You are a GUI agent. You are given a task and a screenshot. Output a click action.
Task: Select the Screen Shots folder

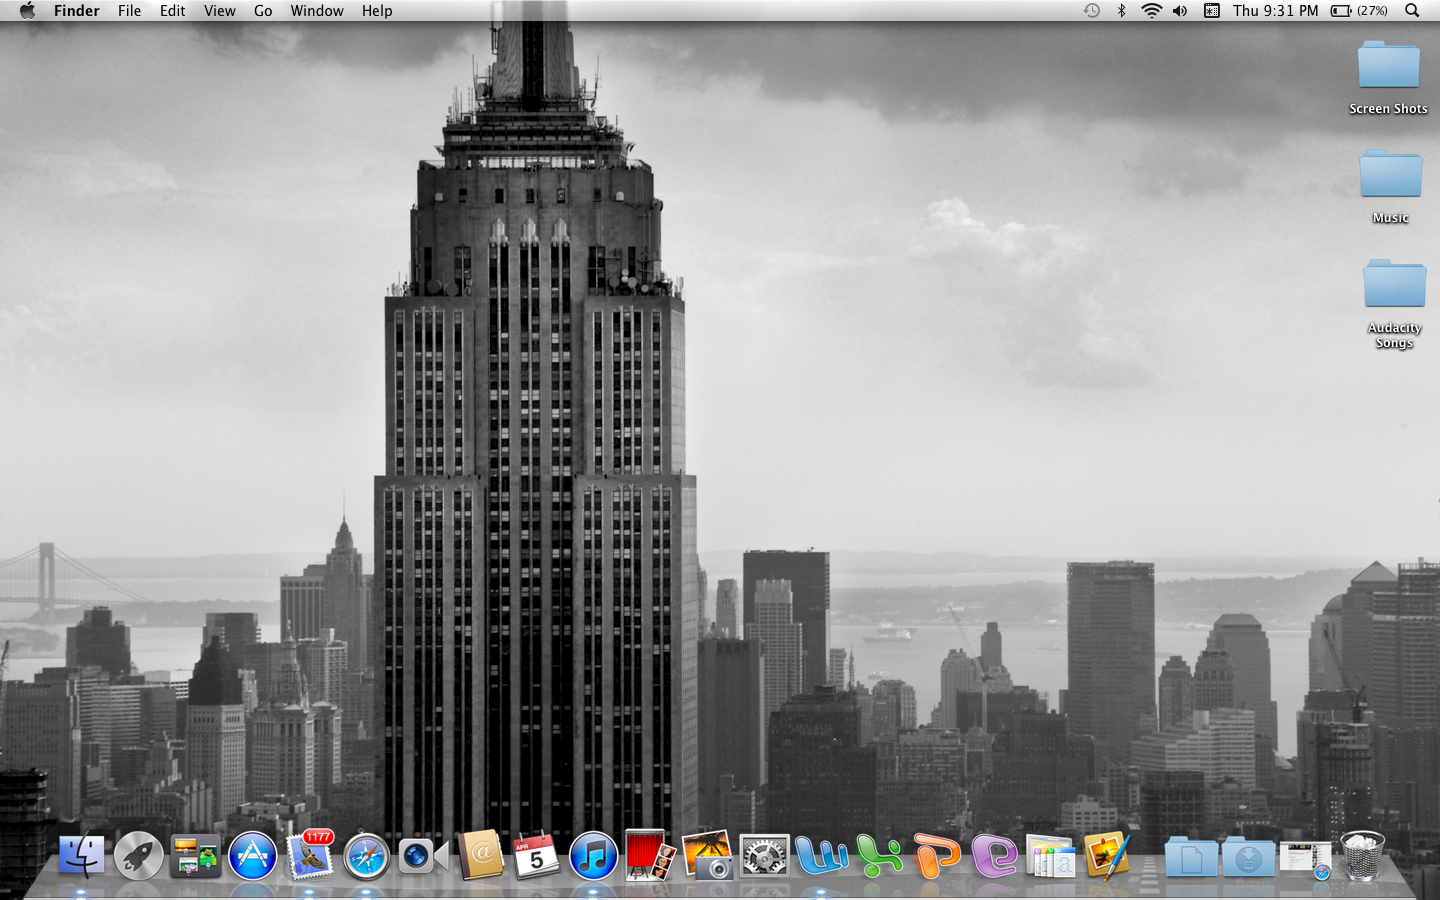[1388, 78]
